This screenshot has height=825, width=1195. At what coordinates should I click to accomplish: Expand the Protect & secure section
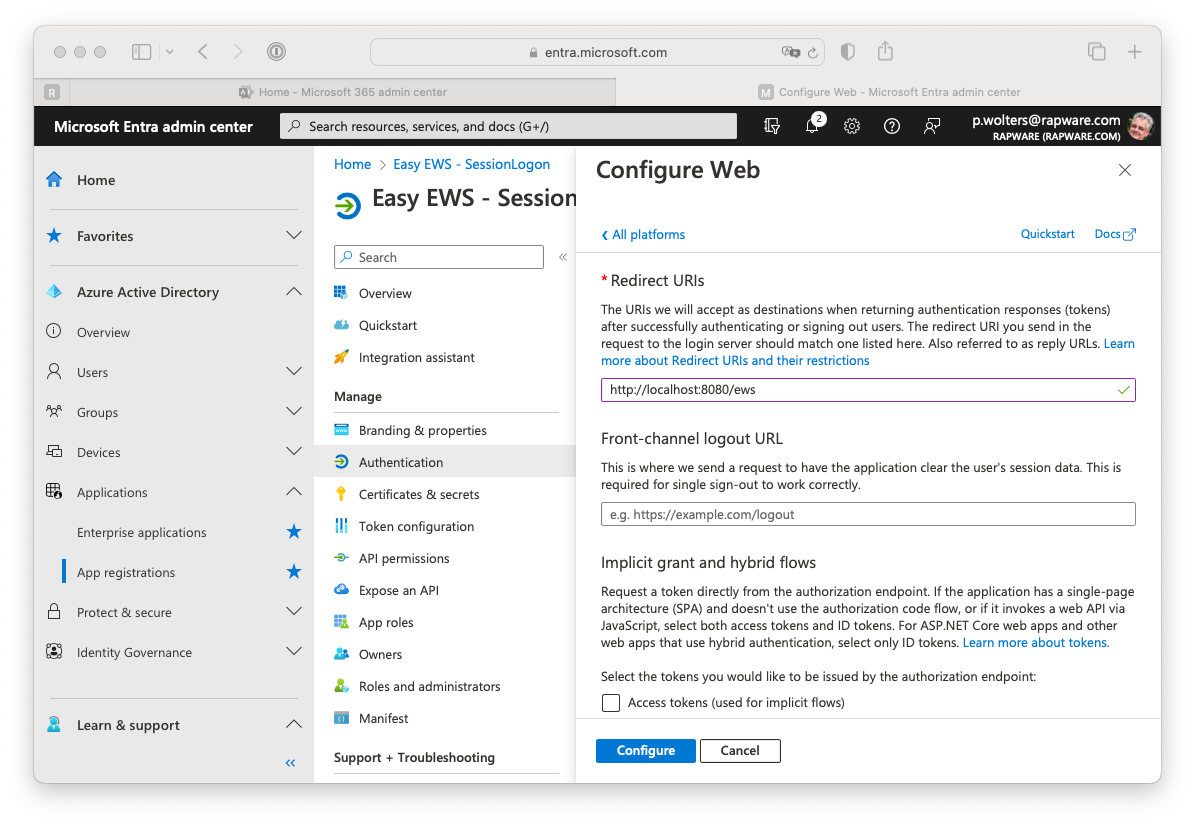pyautogui.click(x=293, y=612)
